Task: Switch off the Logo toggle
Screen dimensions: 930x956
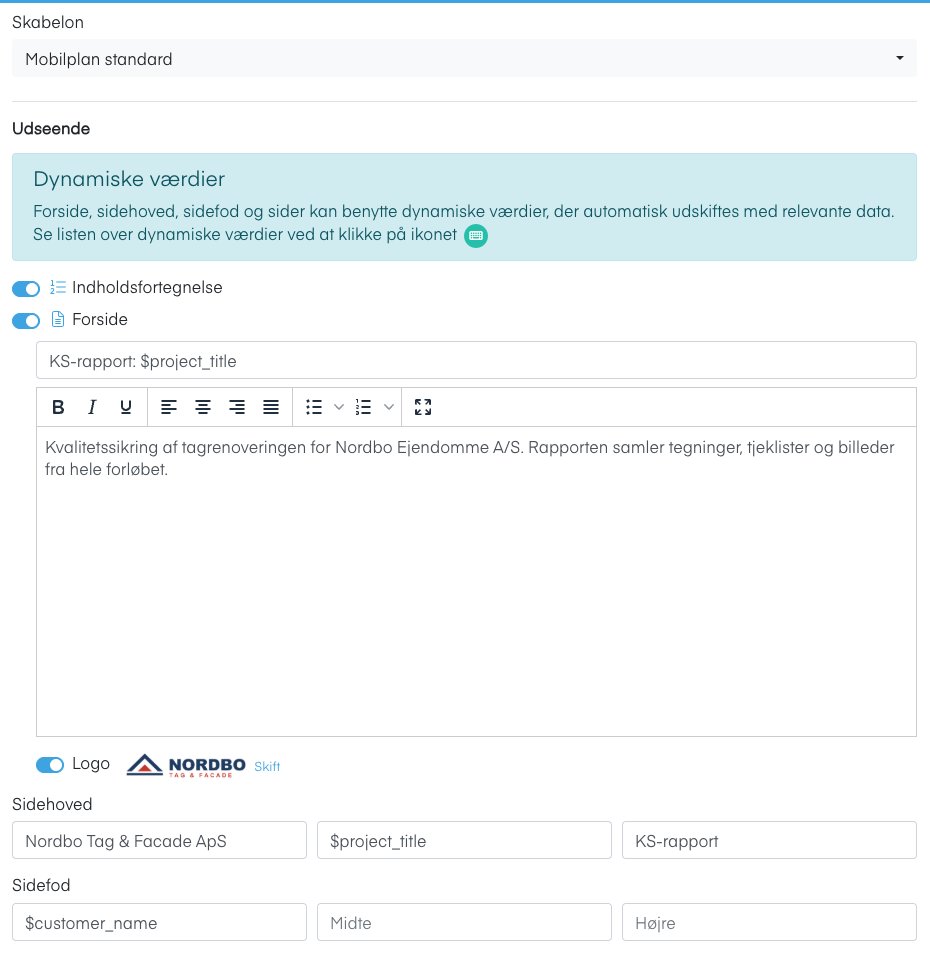Action: (x=50, y=765)
